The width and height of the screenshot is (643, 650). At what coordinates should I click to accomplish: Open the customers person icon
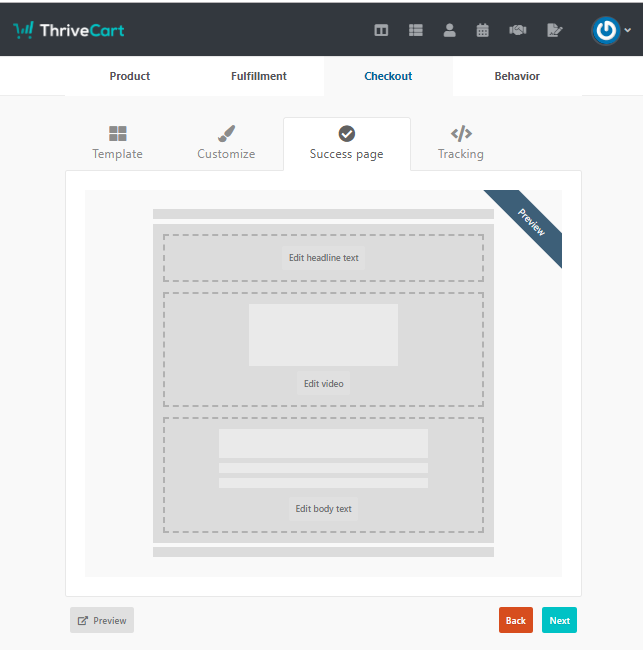pos(449,30)
